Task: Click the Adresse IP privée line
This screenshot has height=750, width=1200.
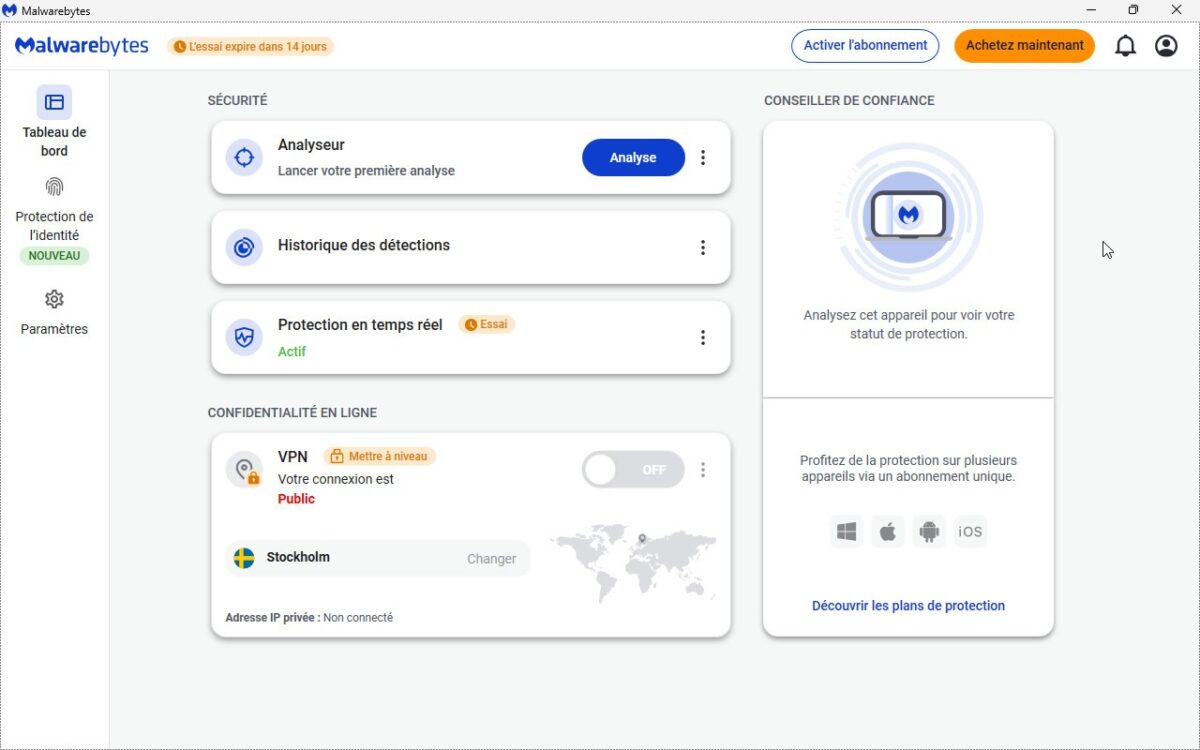Action: pyautogui.click(x=309, y=617)
